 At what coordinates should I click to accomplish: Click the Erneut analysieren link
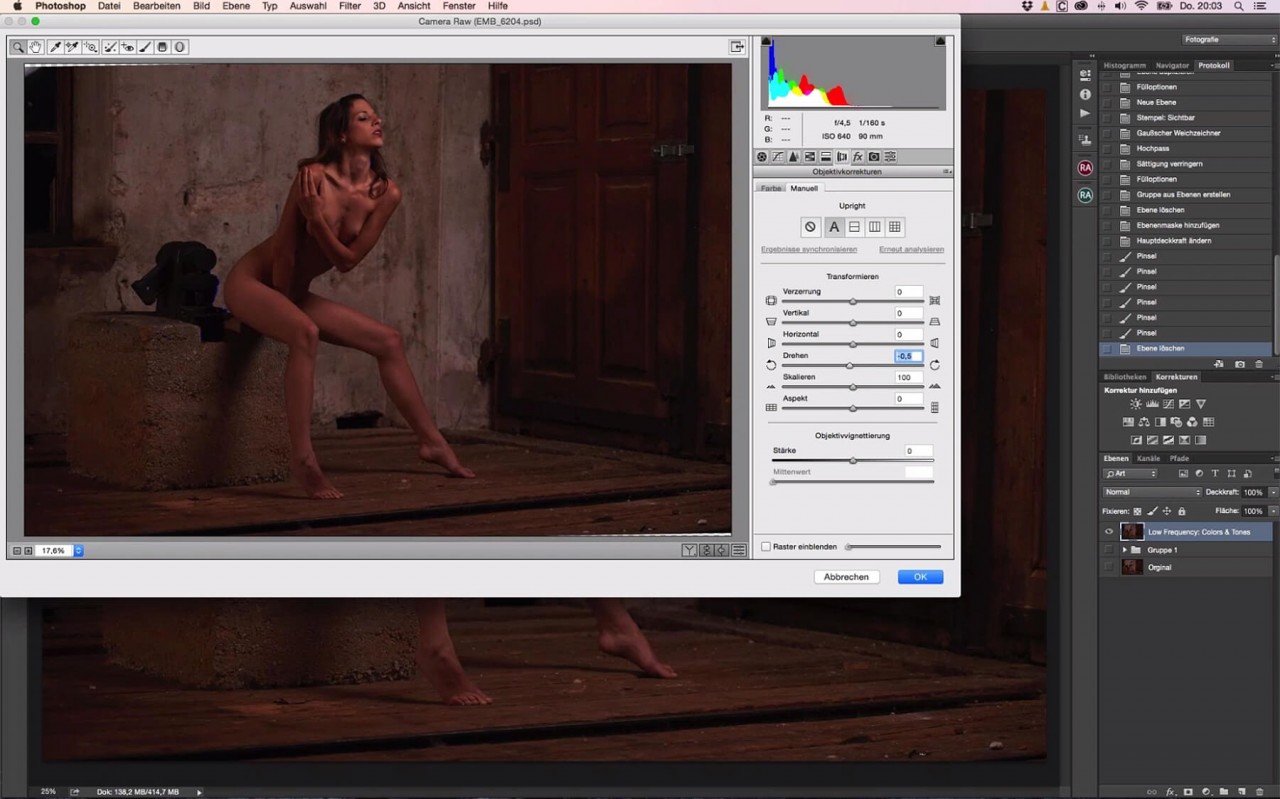[911, 249]
